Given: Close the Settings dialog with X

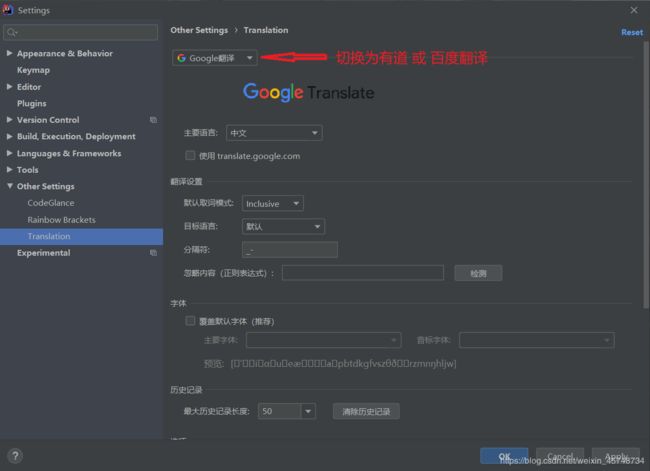Looking at the screenshot, I should click(634, 10).
